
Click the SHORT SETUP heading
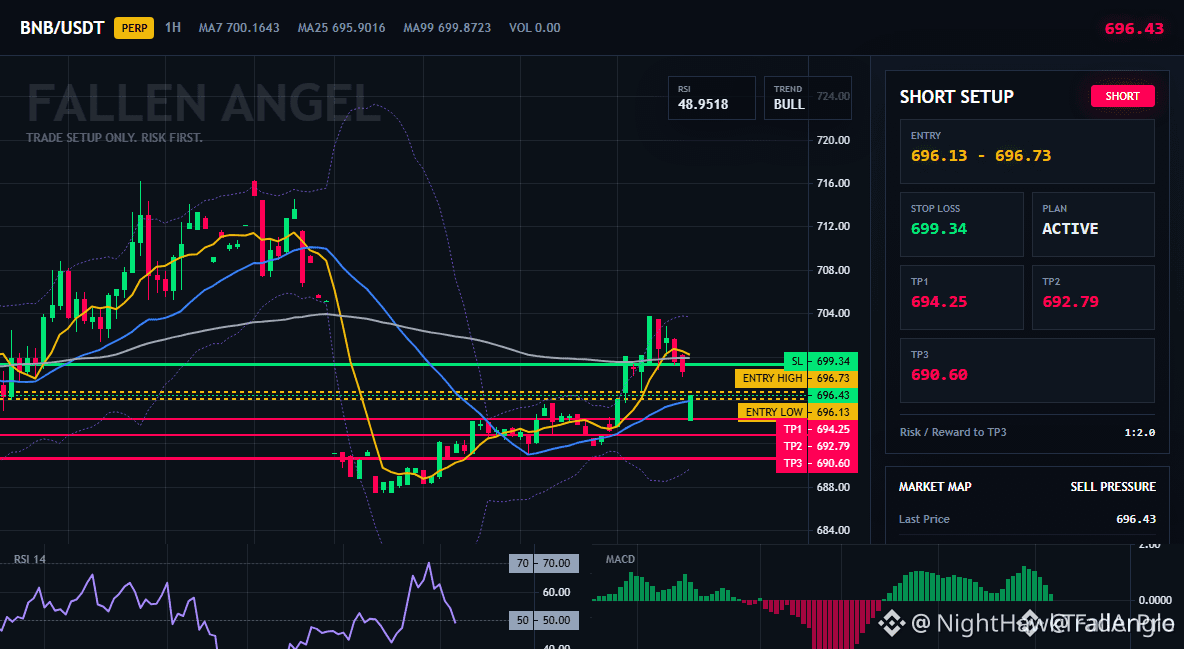(x=956, y=97)
